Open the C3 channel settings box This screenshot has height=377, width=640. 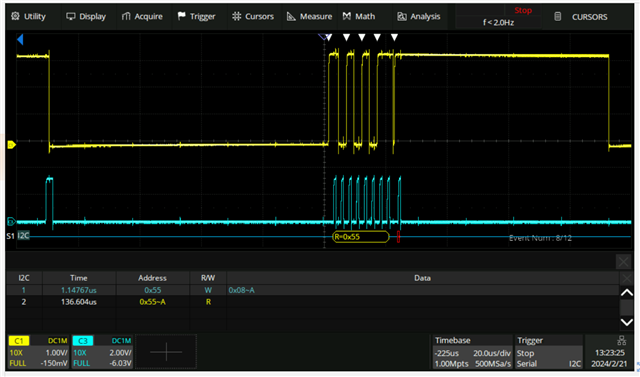click(103, 352)
